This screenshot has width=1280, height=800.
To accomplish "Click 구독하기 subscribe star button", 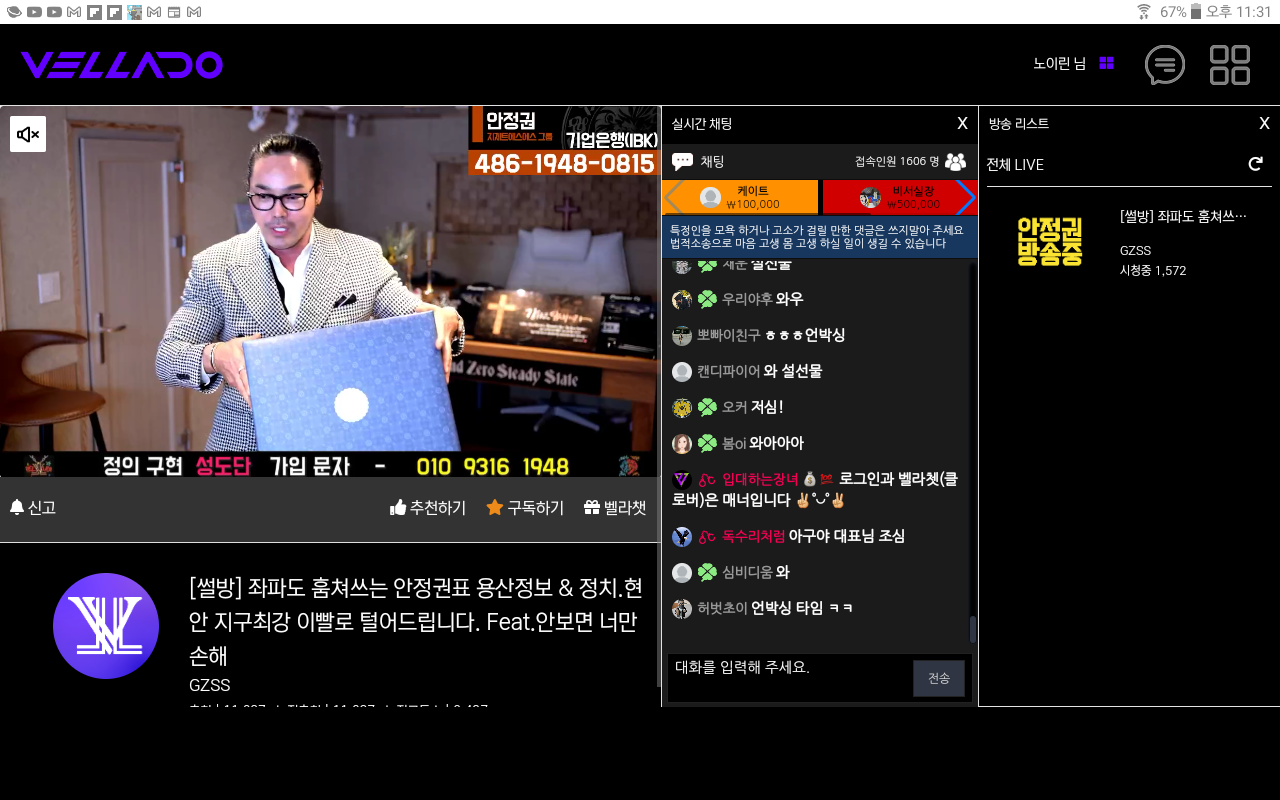I will click(x=525, y=507).
